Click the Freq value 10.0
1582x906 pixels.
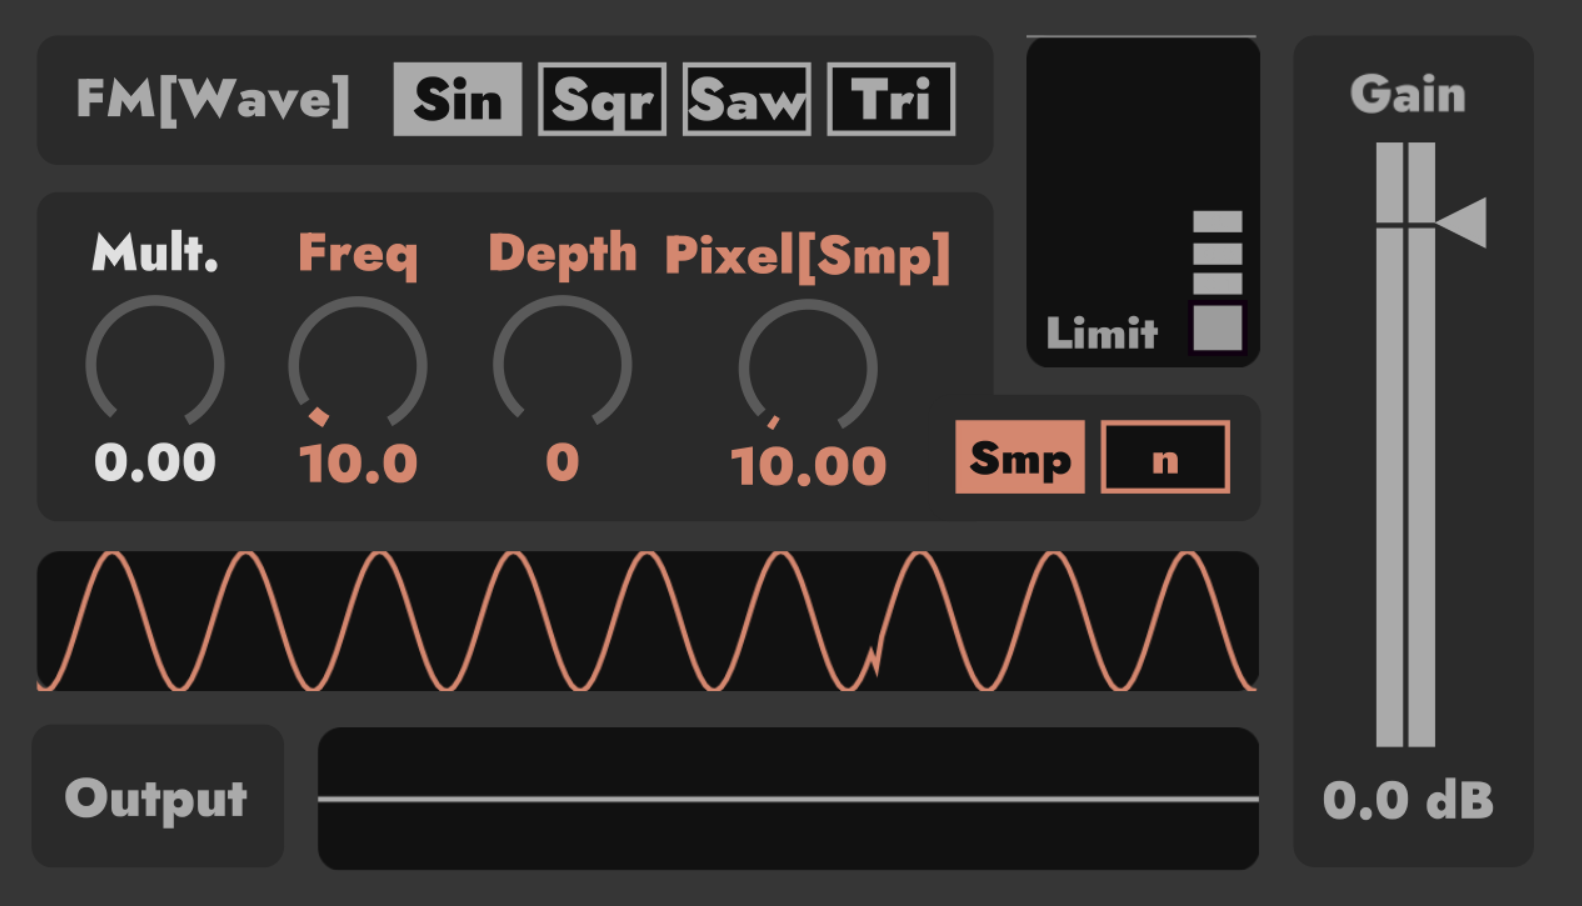(x=357, y=464)
